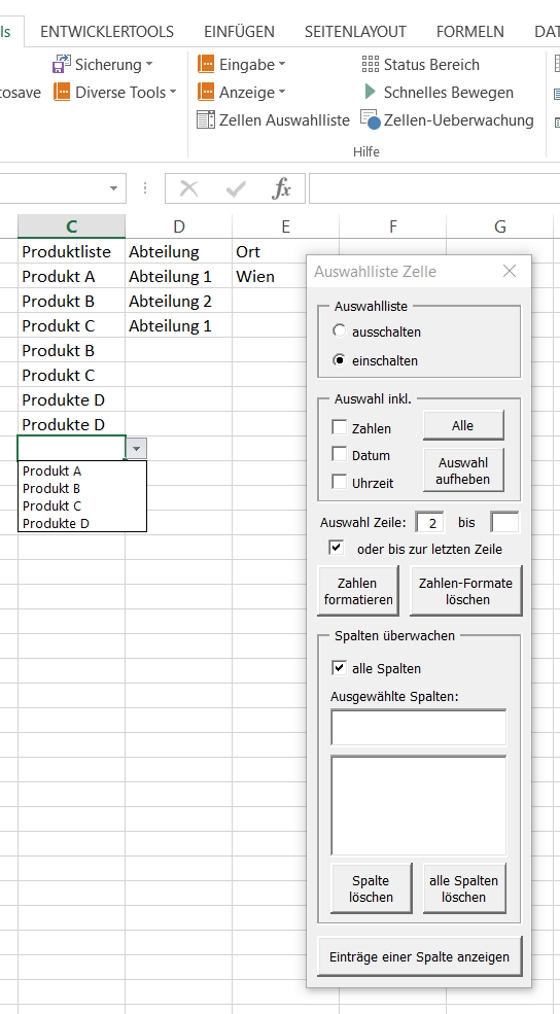Enable the Uhrzeit checkbox

[x=339, y=481]
